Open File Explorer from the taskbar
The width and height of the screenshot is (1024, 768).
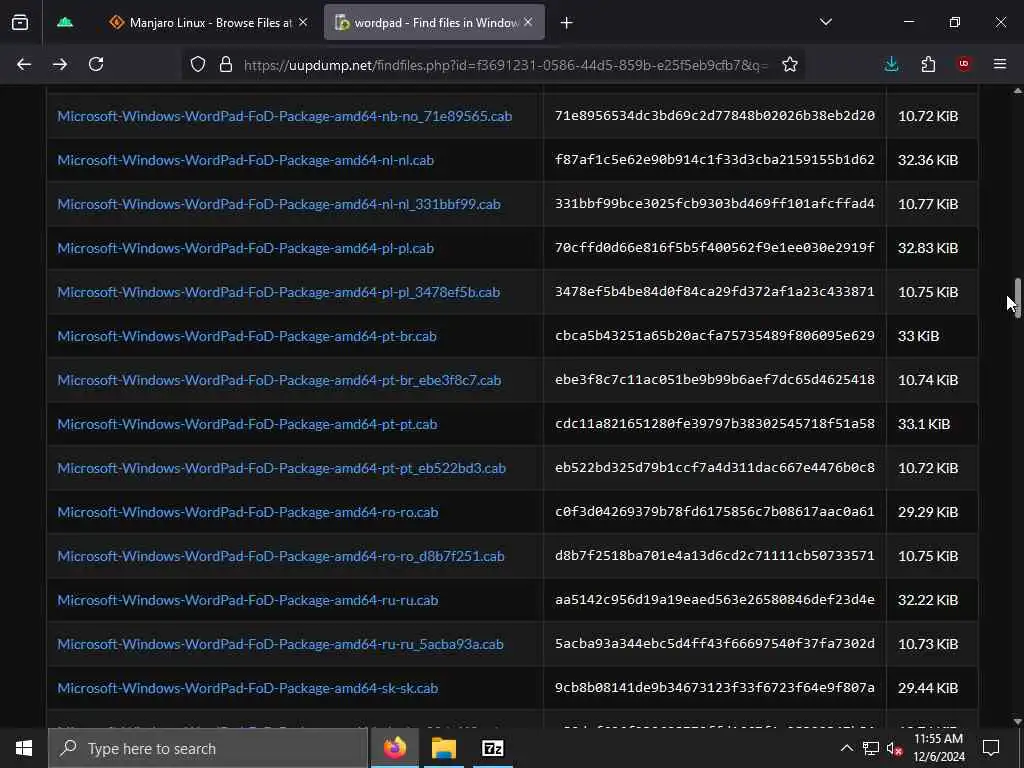(x=443, y=748)
